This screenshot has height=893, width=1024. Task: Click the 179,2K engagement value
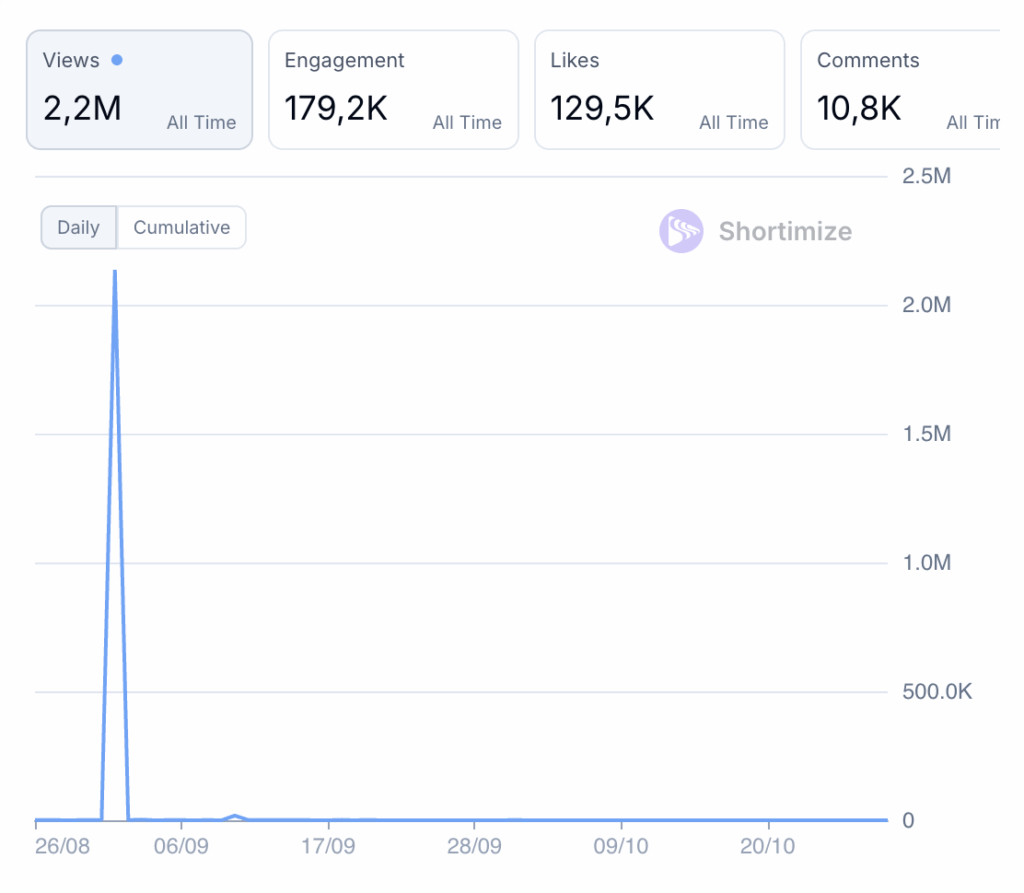[336, 108]
